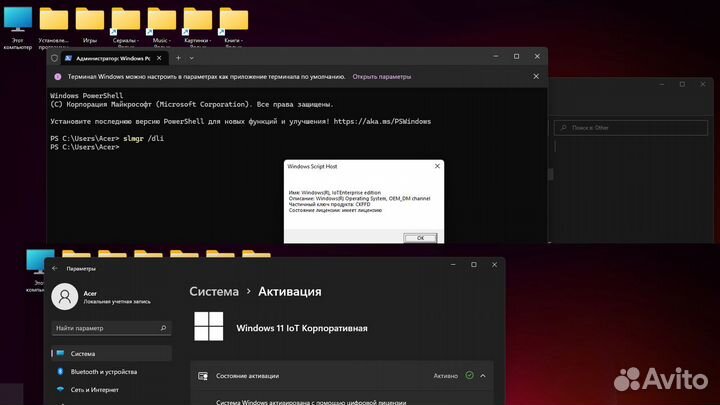This screenshot has height=405, width=720.
Task: Click the purple info icon in terminal banner
Action: coord(58,77)
